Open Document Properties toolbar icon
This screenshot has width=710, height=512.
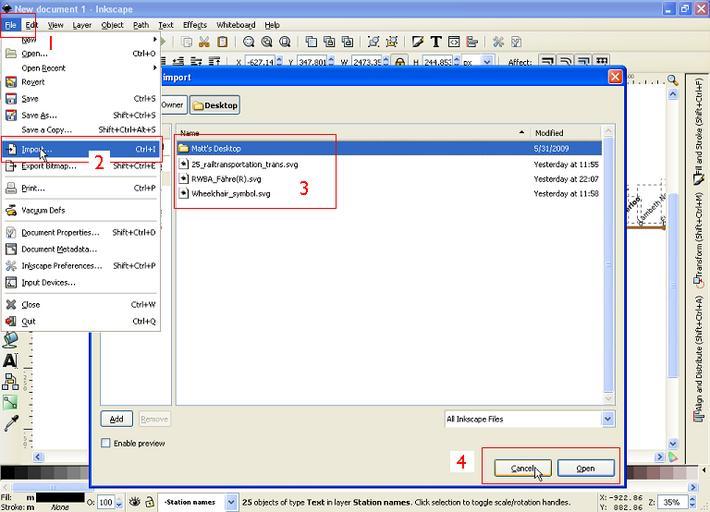pos(516,42)
